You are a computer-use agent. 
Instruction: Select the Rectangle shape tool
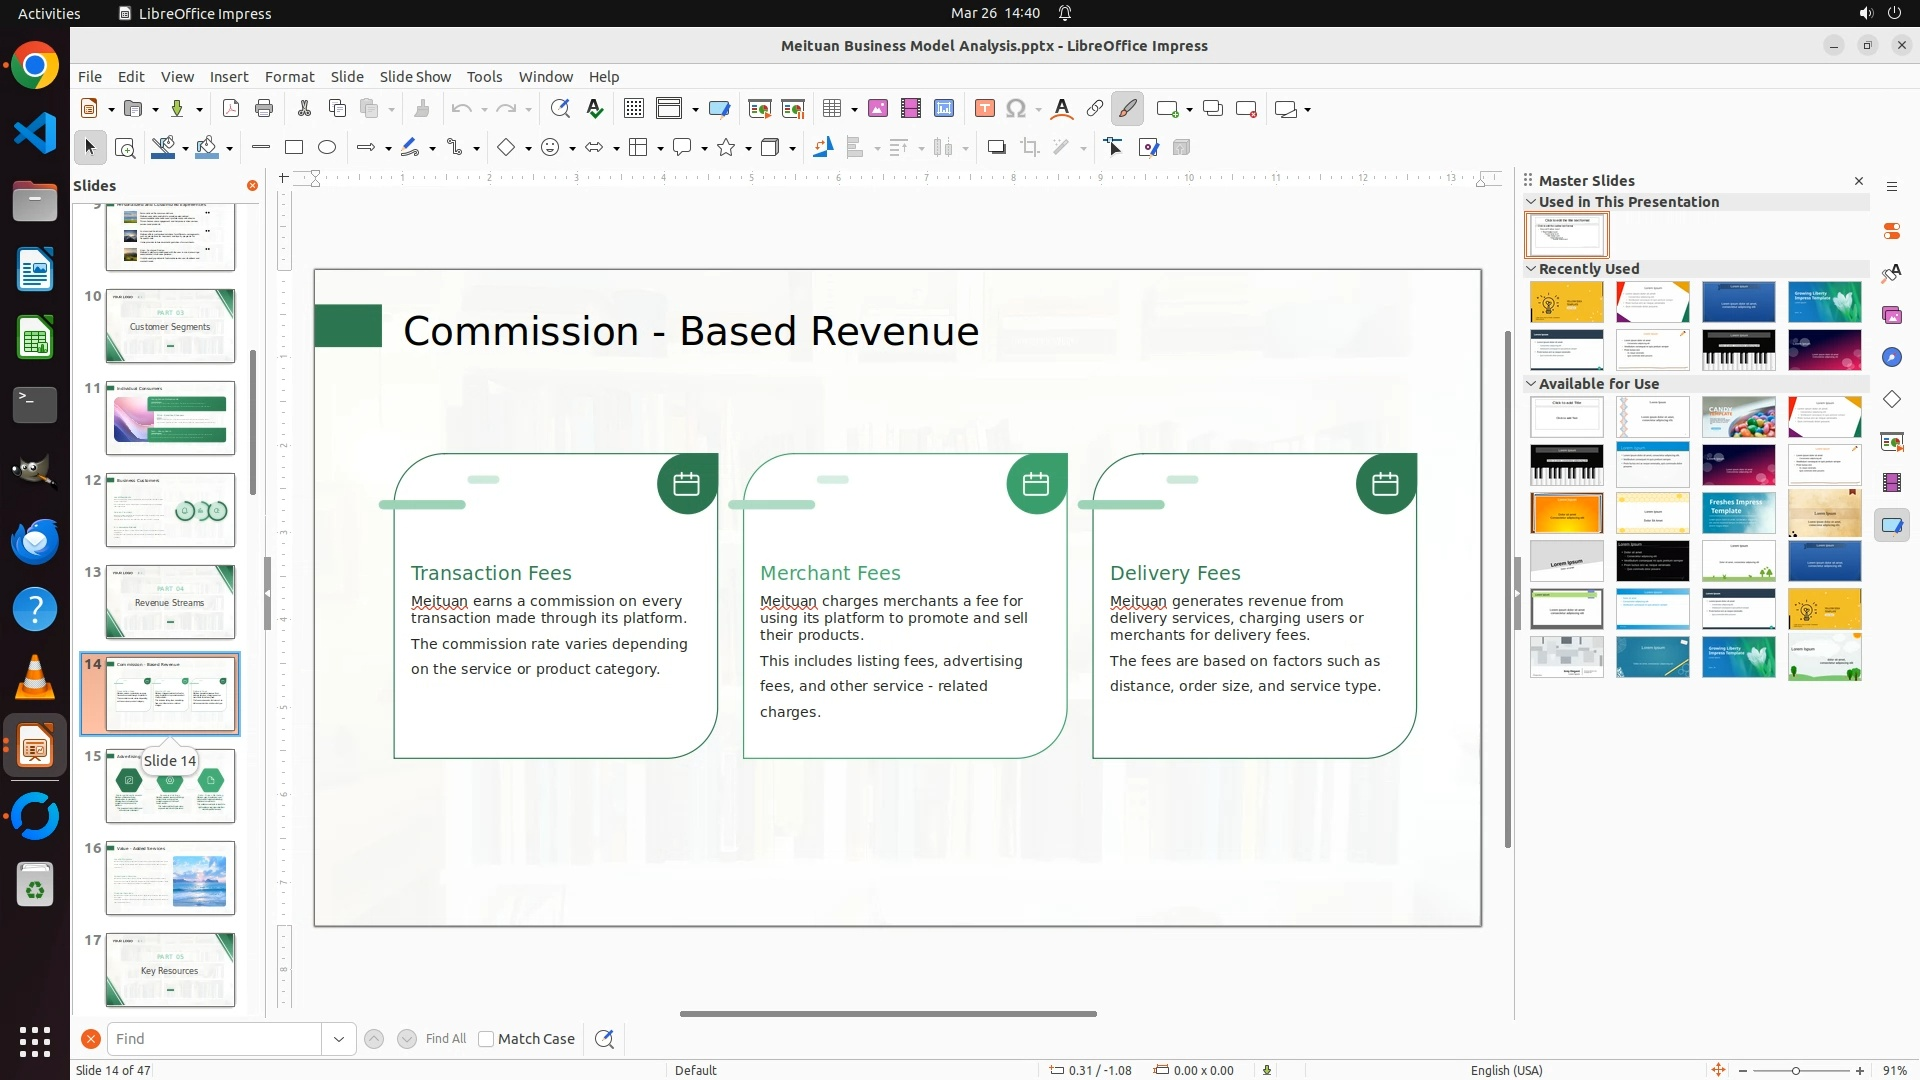294,148
